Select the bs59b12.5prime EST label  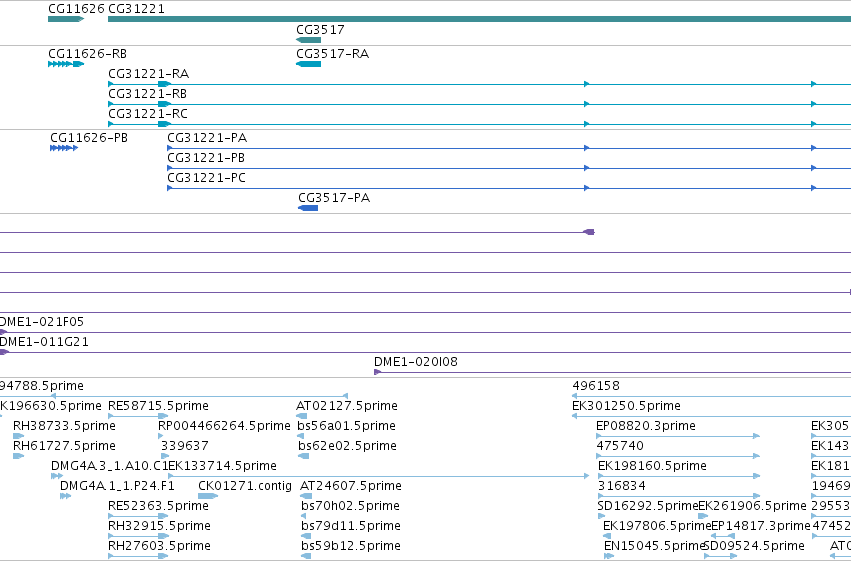(351, 546)
